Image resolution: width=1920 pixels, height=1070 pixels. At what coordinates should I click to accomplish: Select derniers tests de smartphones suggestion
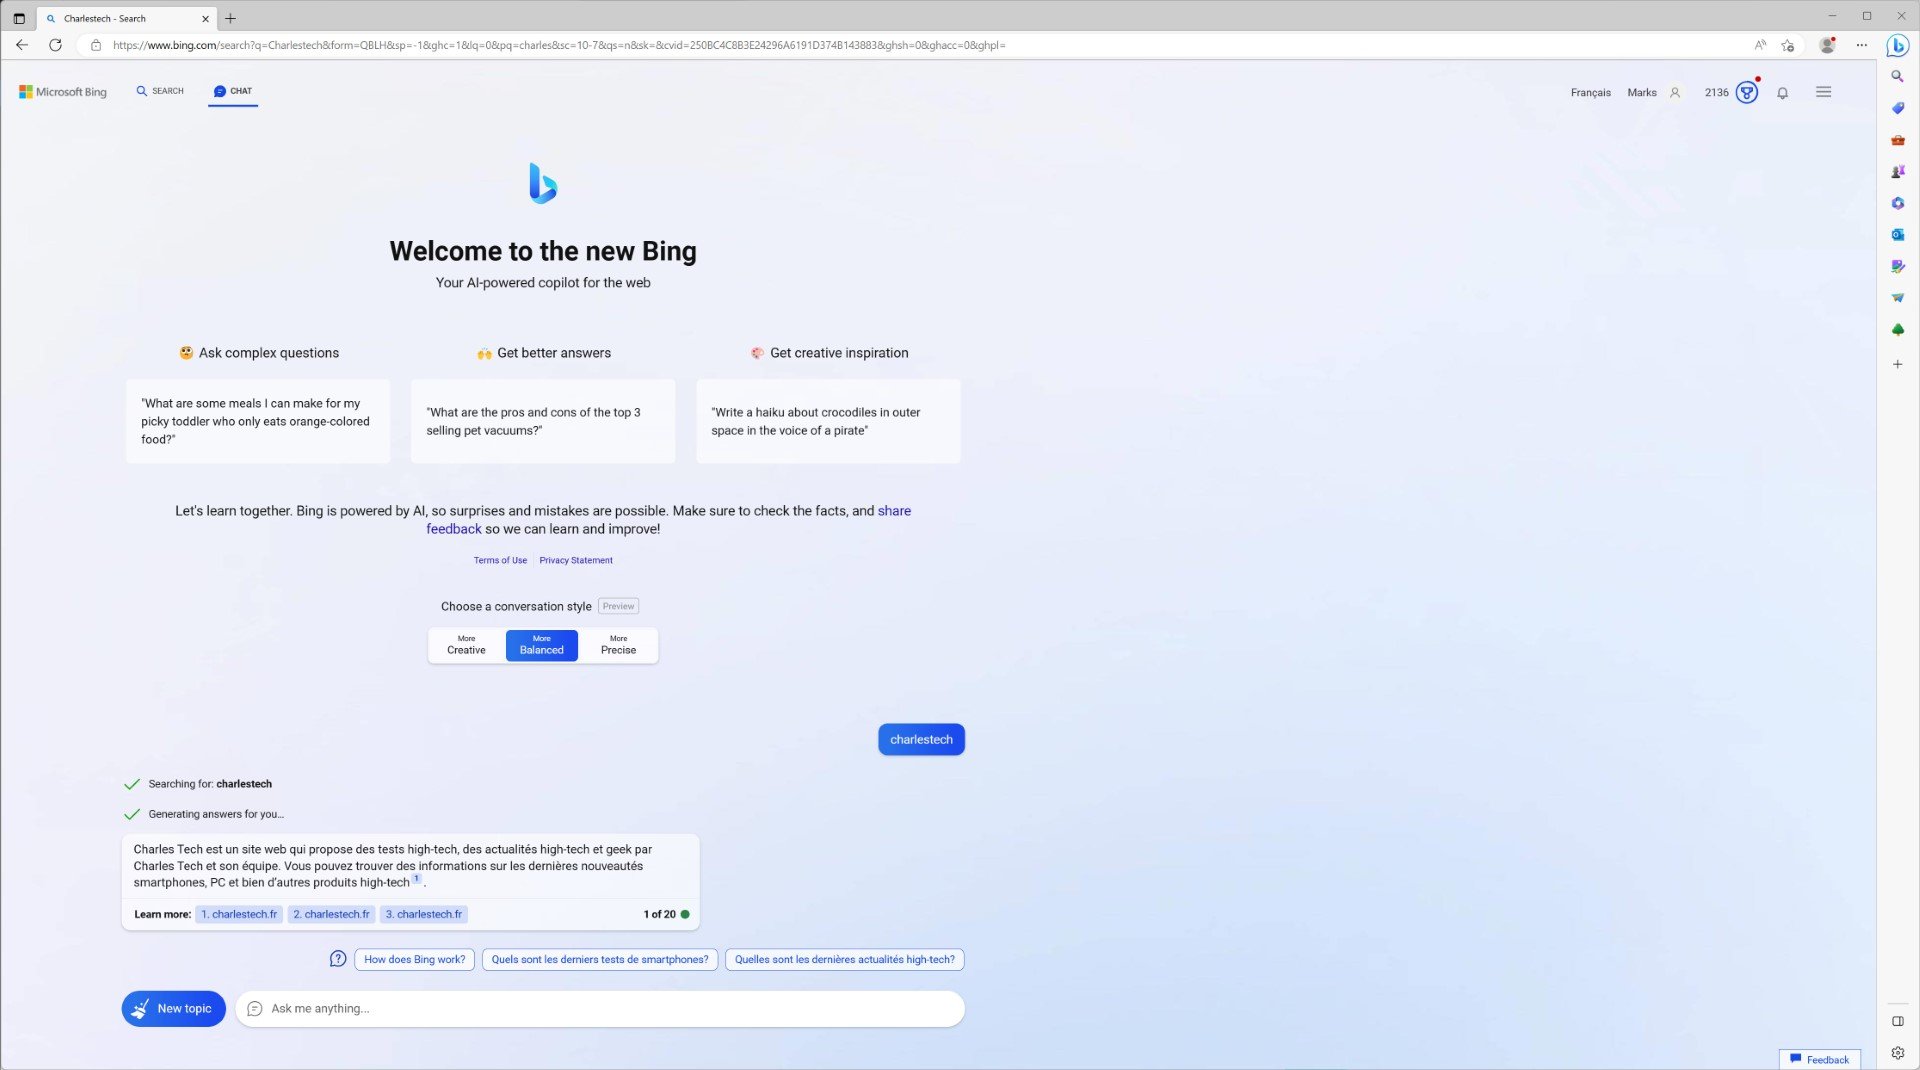(x=600, y=960)
